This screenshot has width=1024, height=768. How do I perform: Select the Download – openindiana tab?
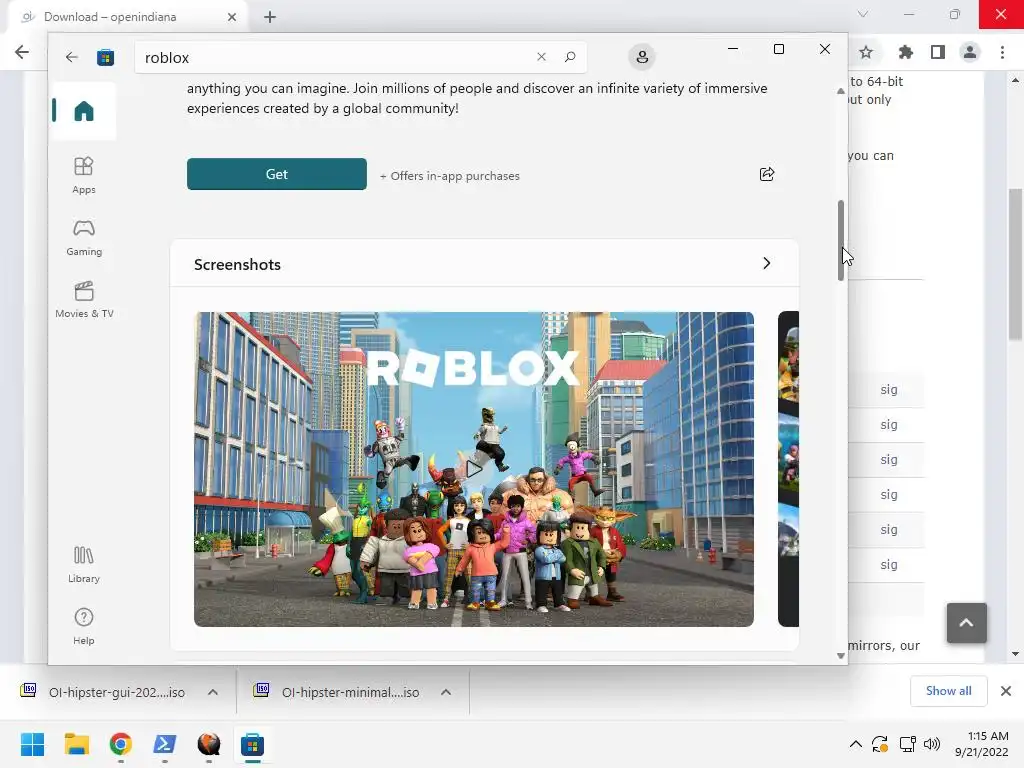click(x=127, y=17)
